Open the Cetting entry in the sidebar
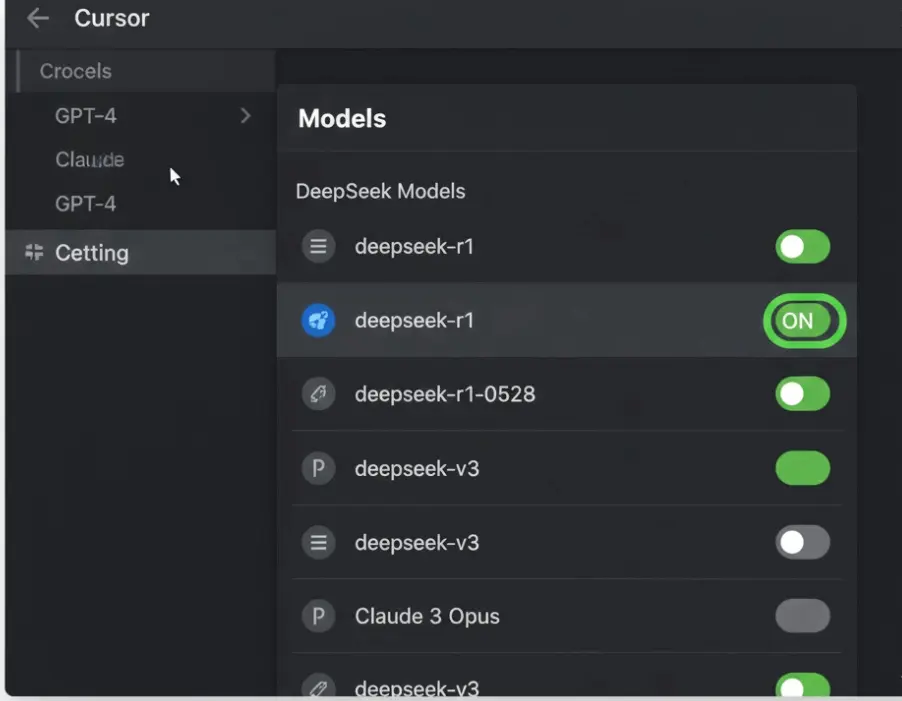902x701 pixels. point(91,253)
